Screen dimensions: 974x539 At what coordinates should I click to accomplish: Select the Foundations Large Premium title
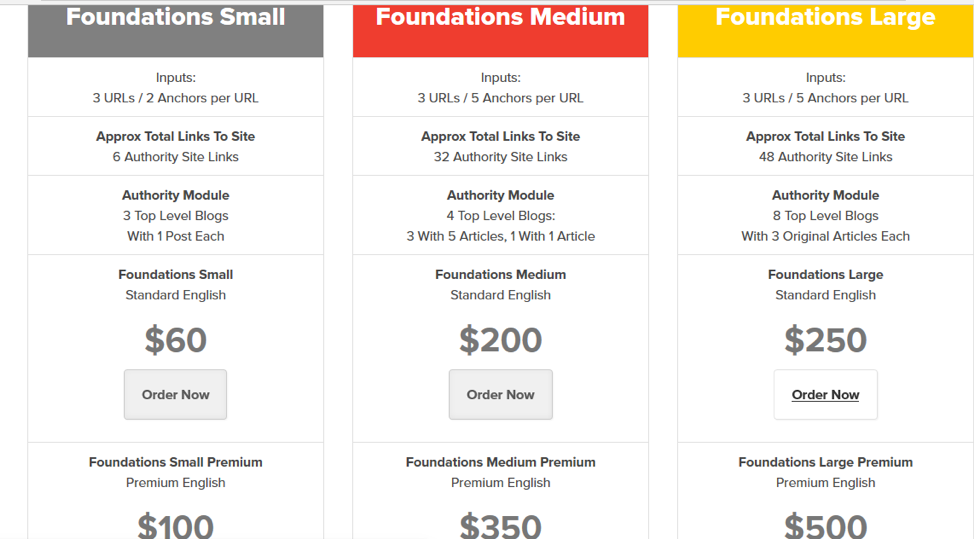tap(826, 462)
